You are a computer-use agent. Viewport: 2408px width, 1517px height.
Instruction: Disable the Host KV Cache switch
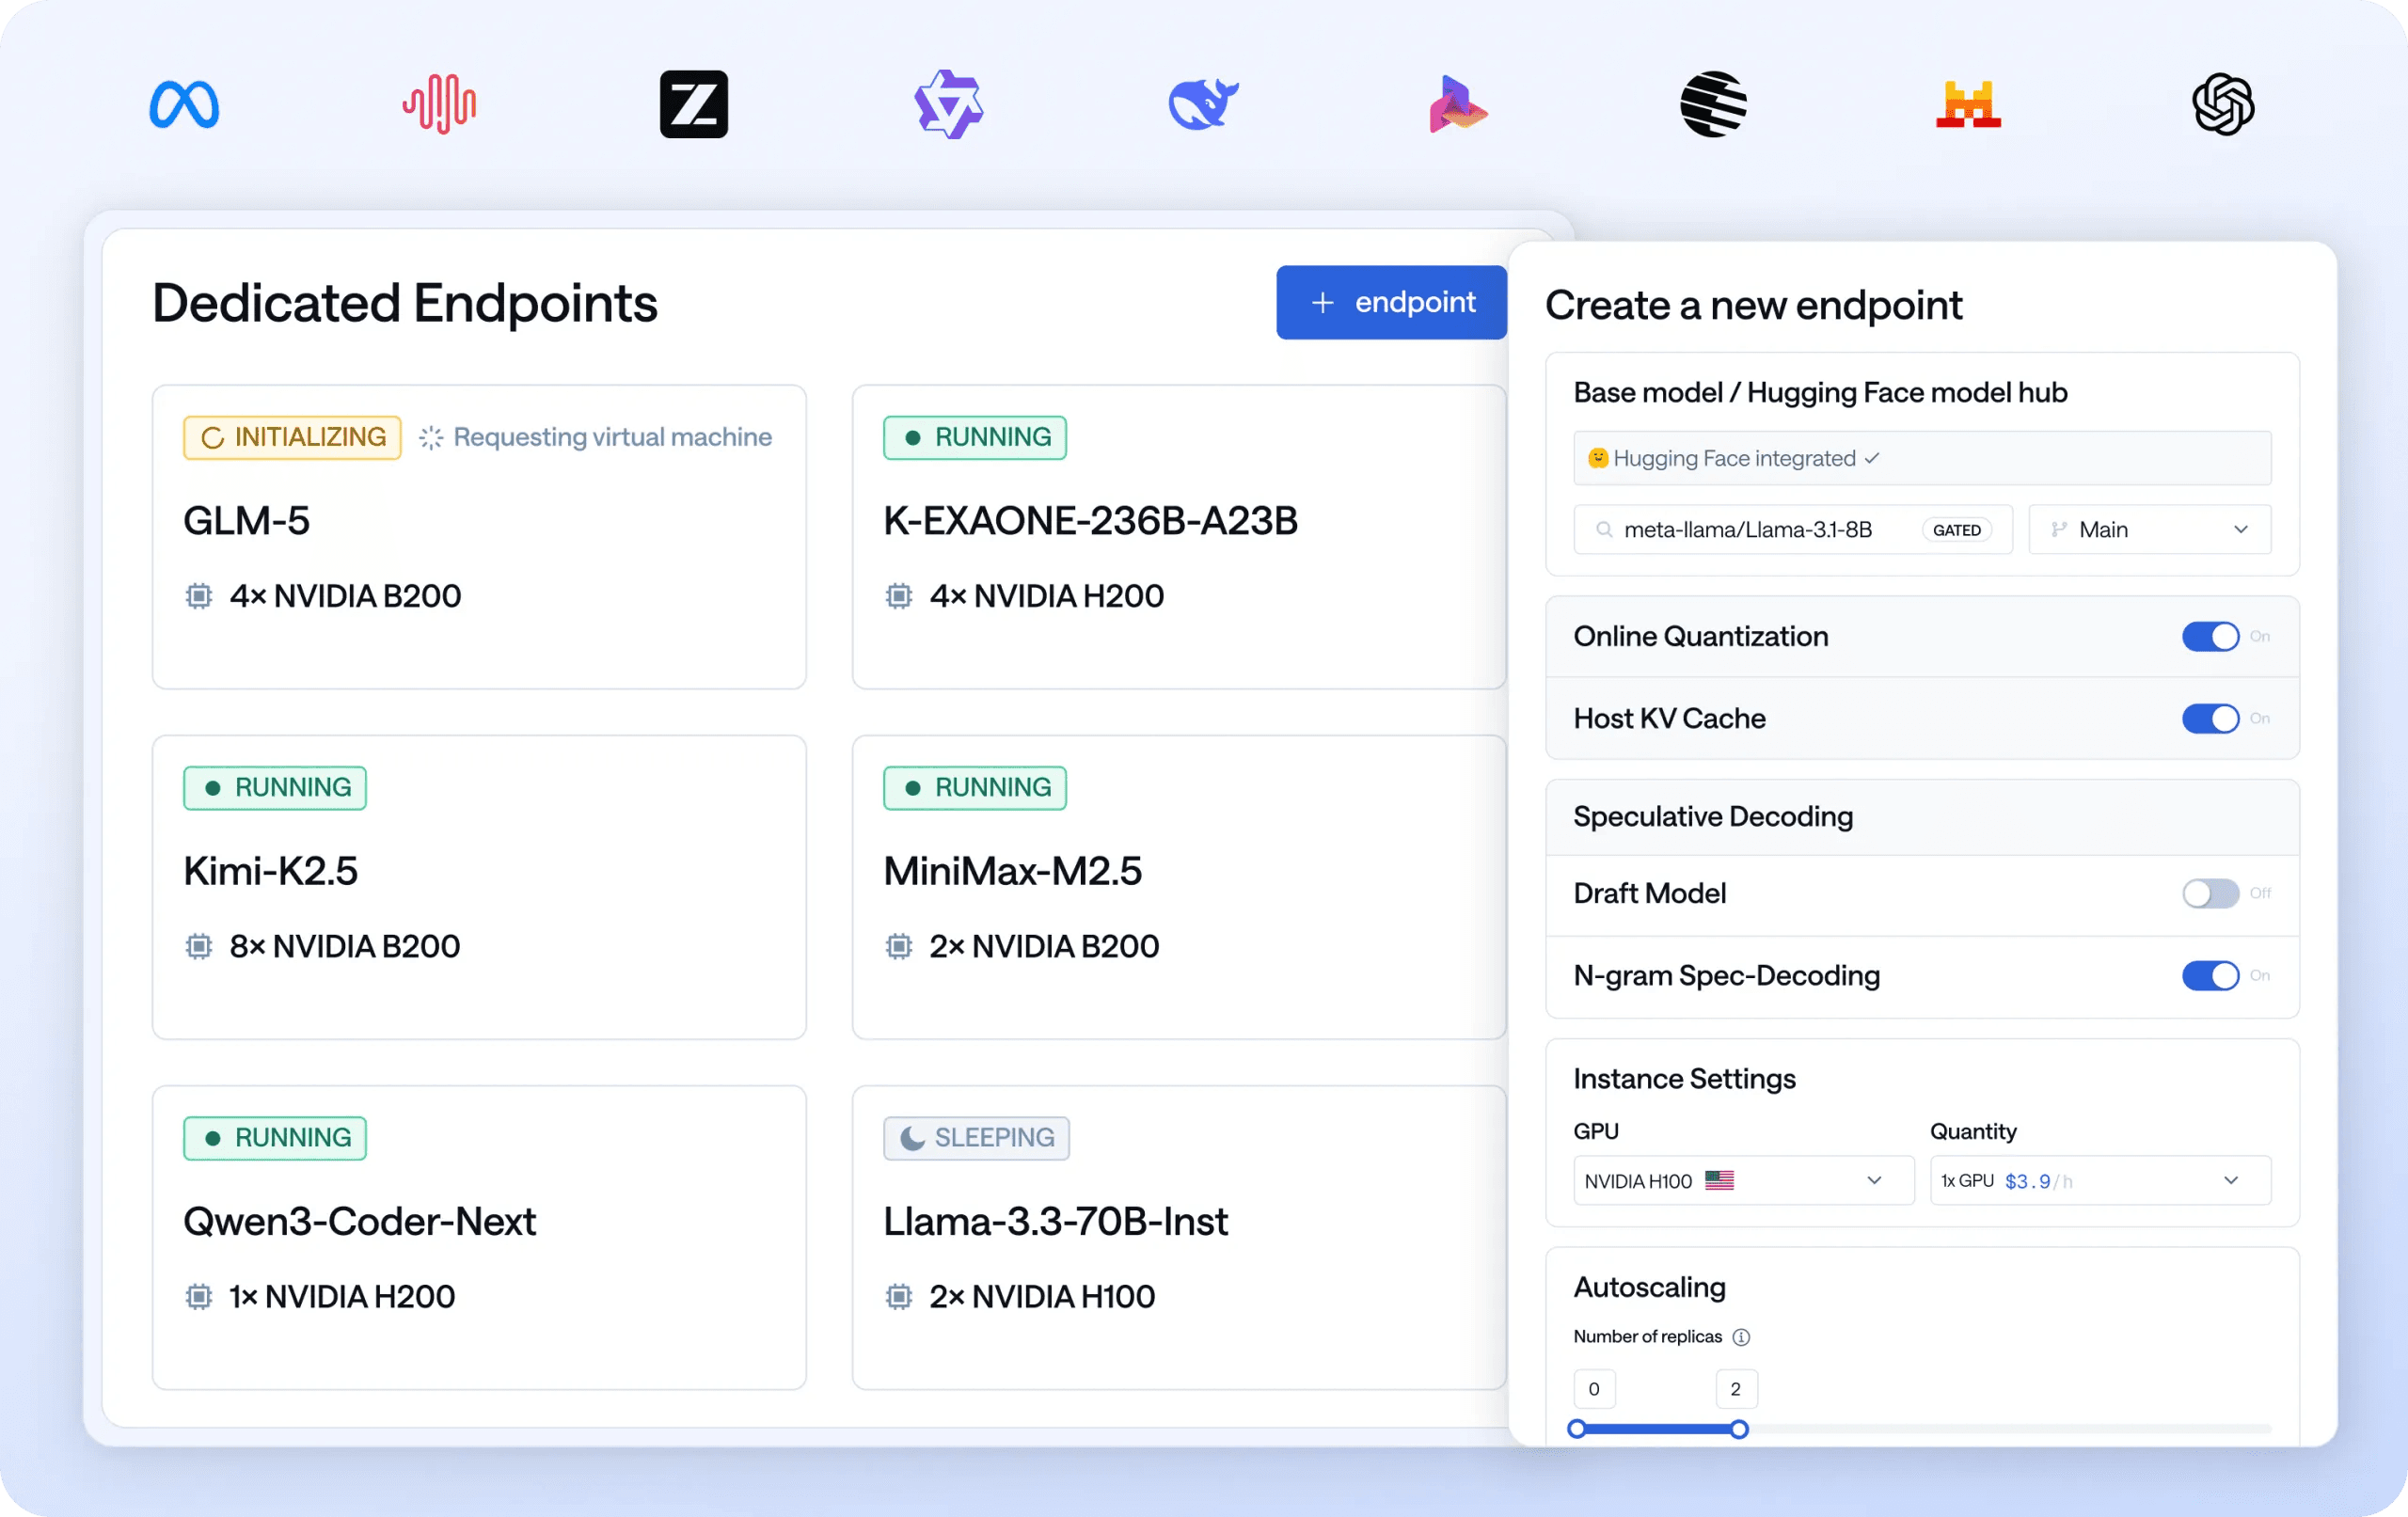tap(2210, 718)
